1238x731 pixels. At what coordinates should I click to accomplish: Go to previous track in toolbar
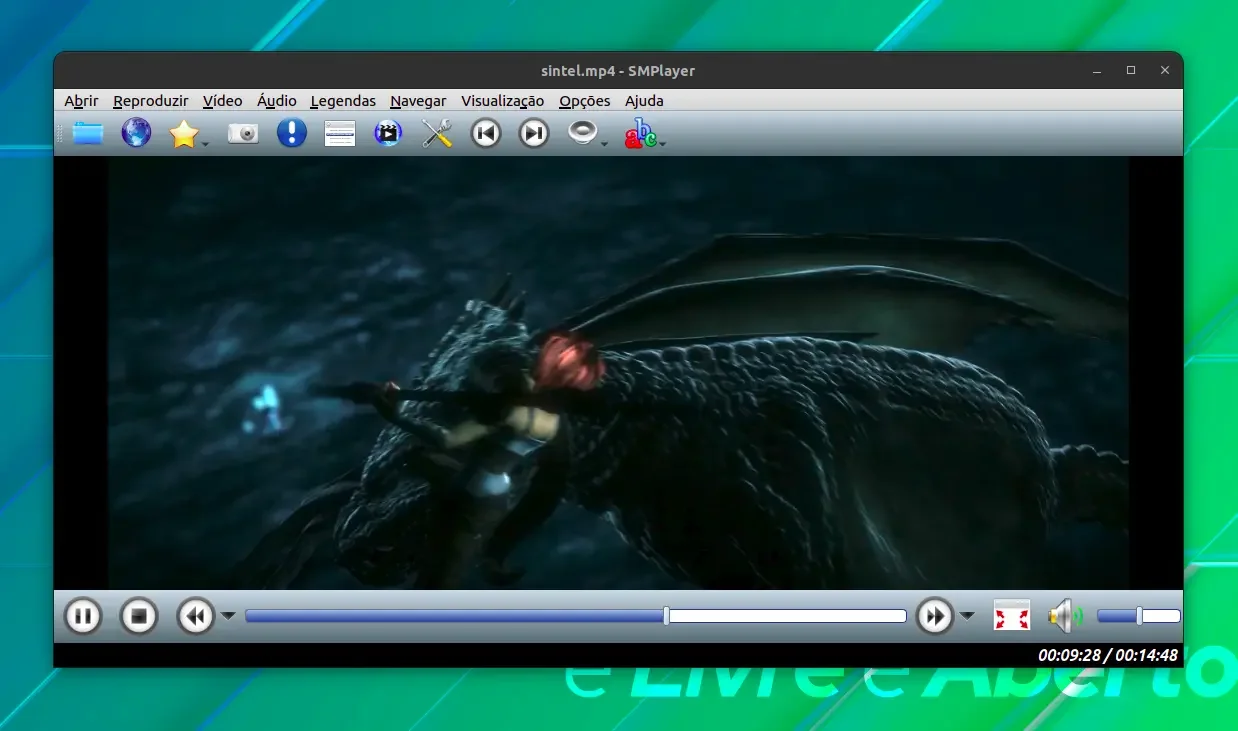(x=486, y=133)
